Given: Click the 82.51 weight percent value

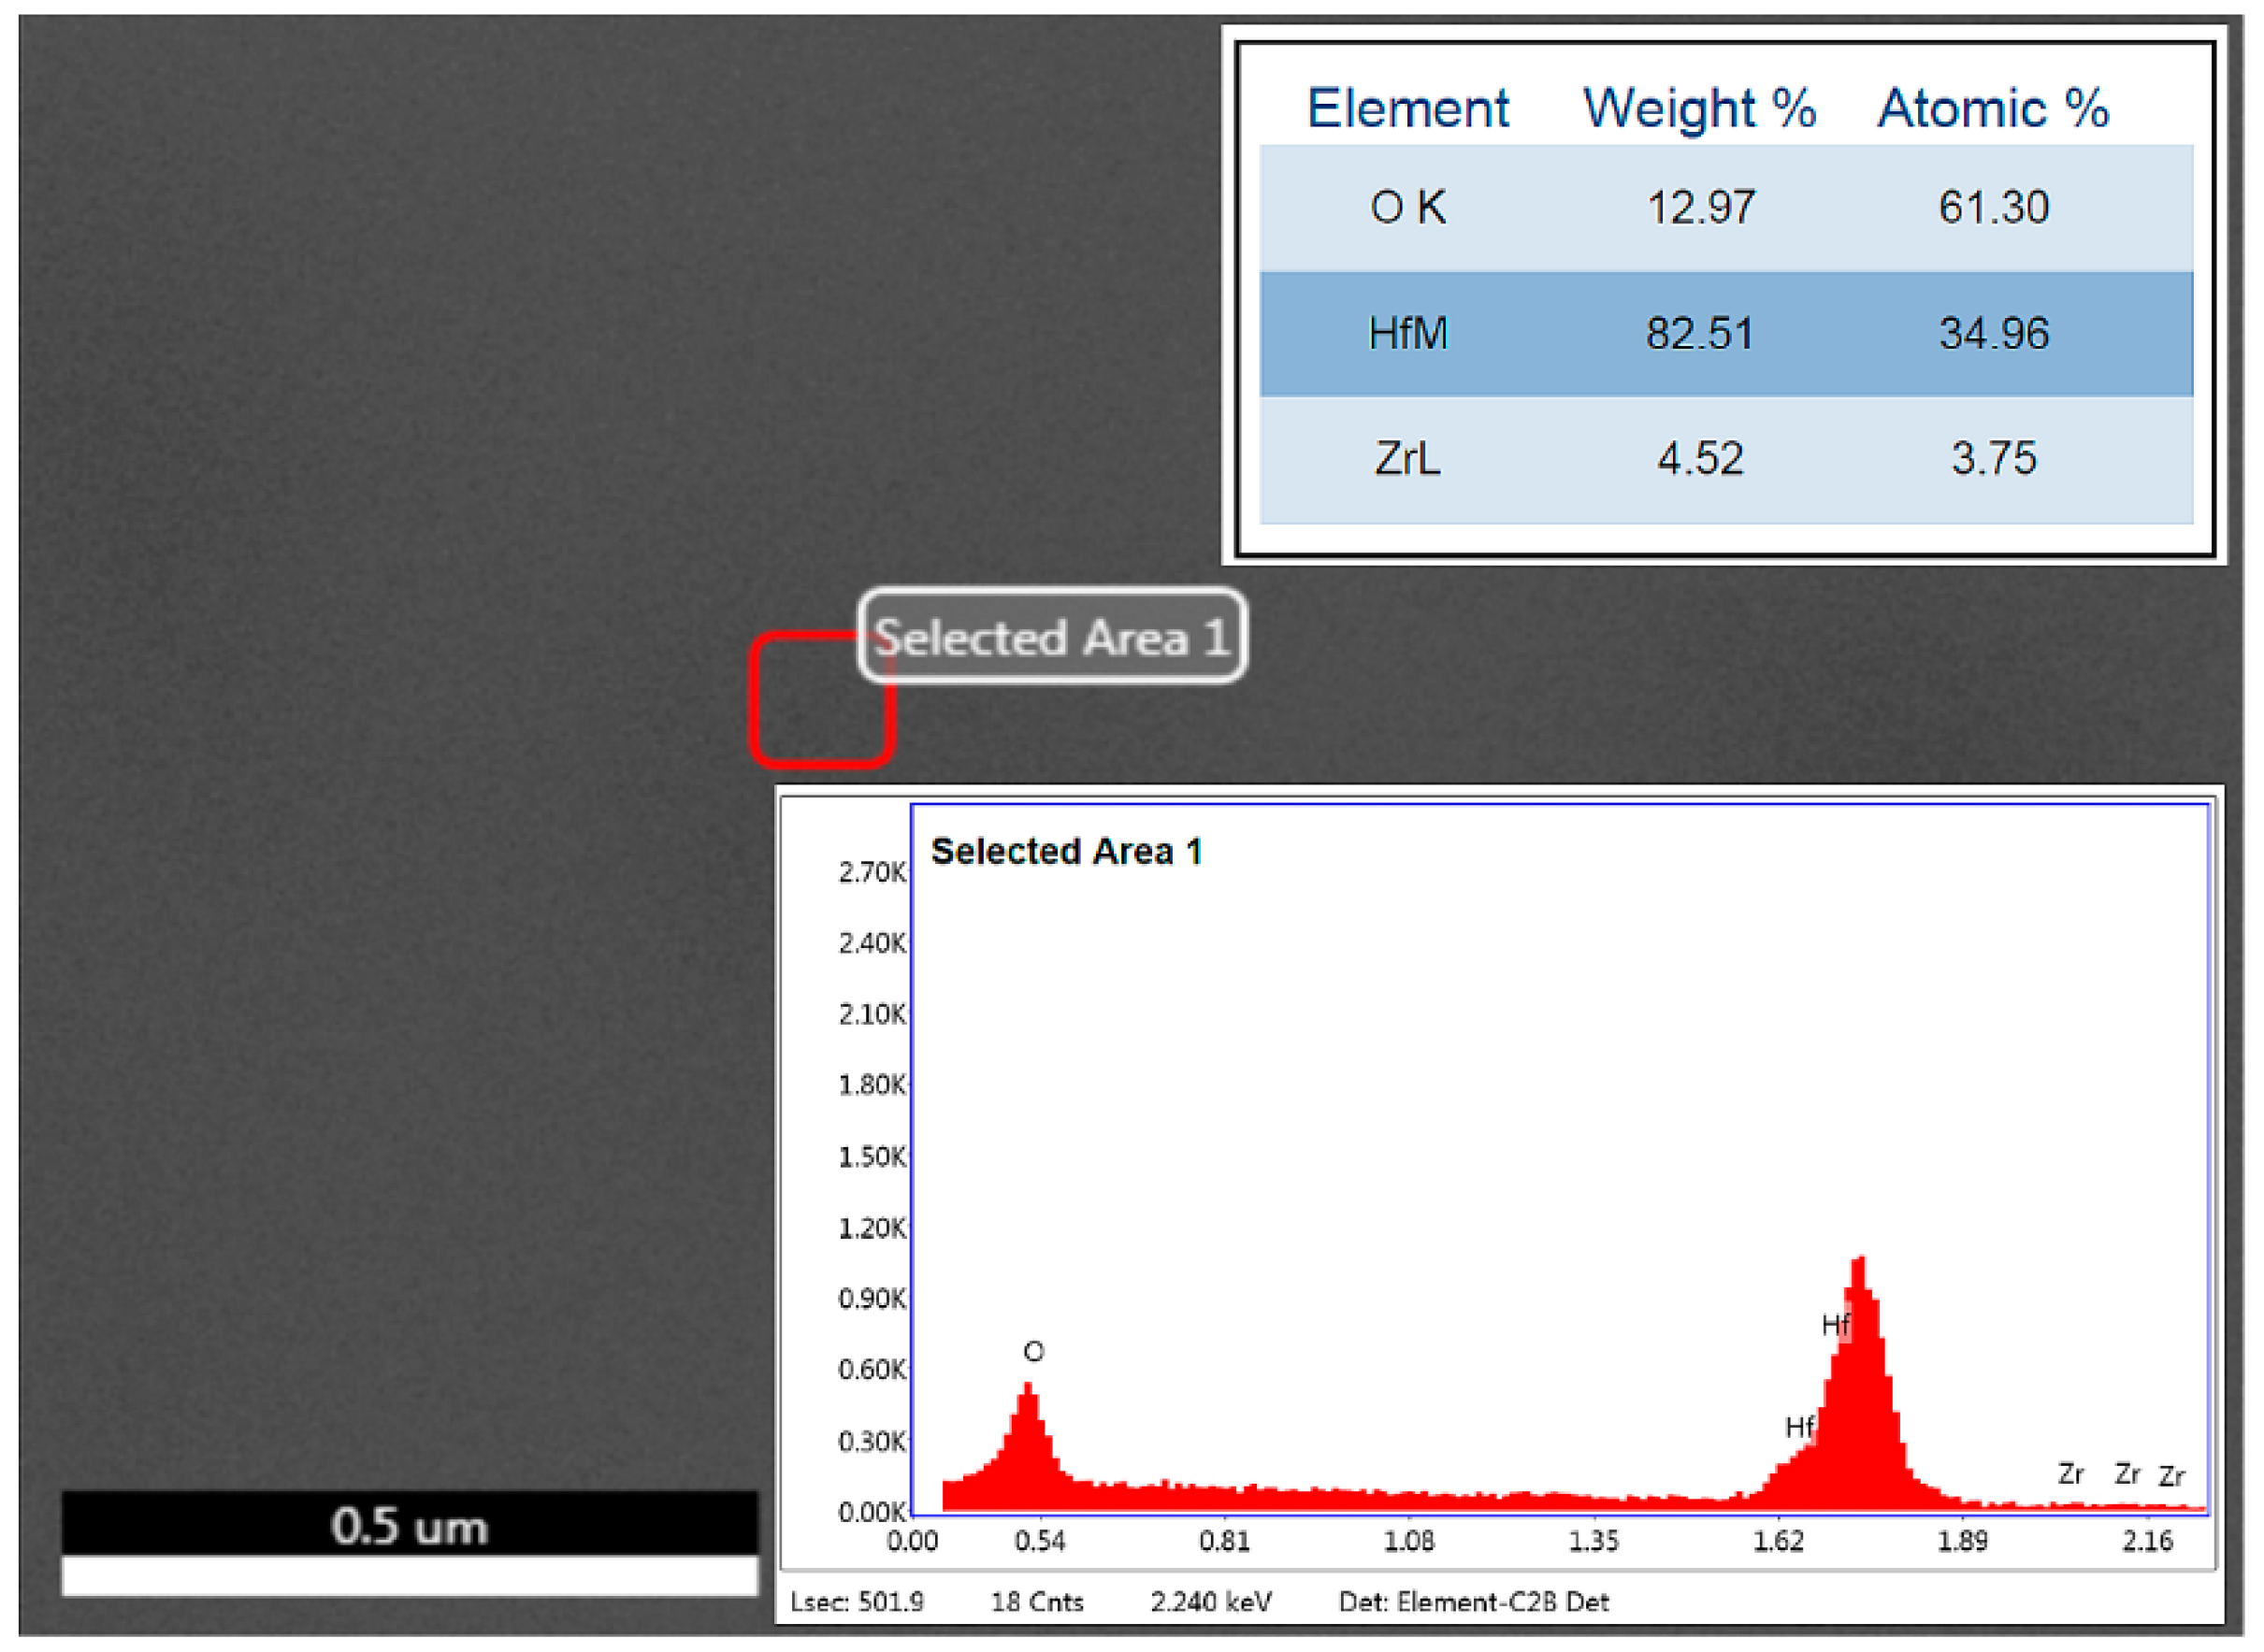Looking at the screenshot, I should [x=1699, y=333].
